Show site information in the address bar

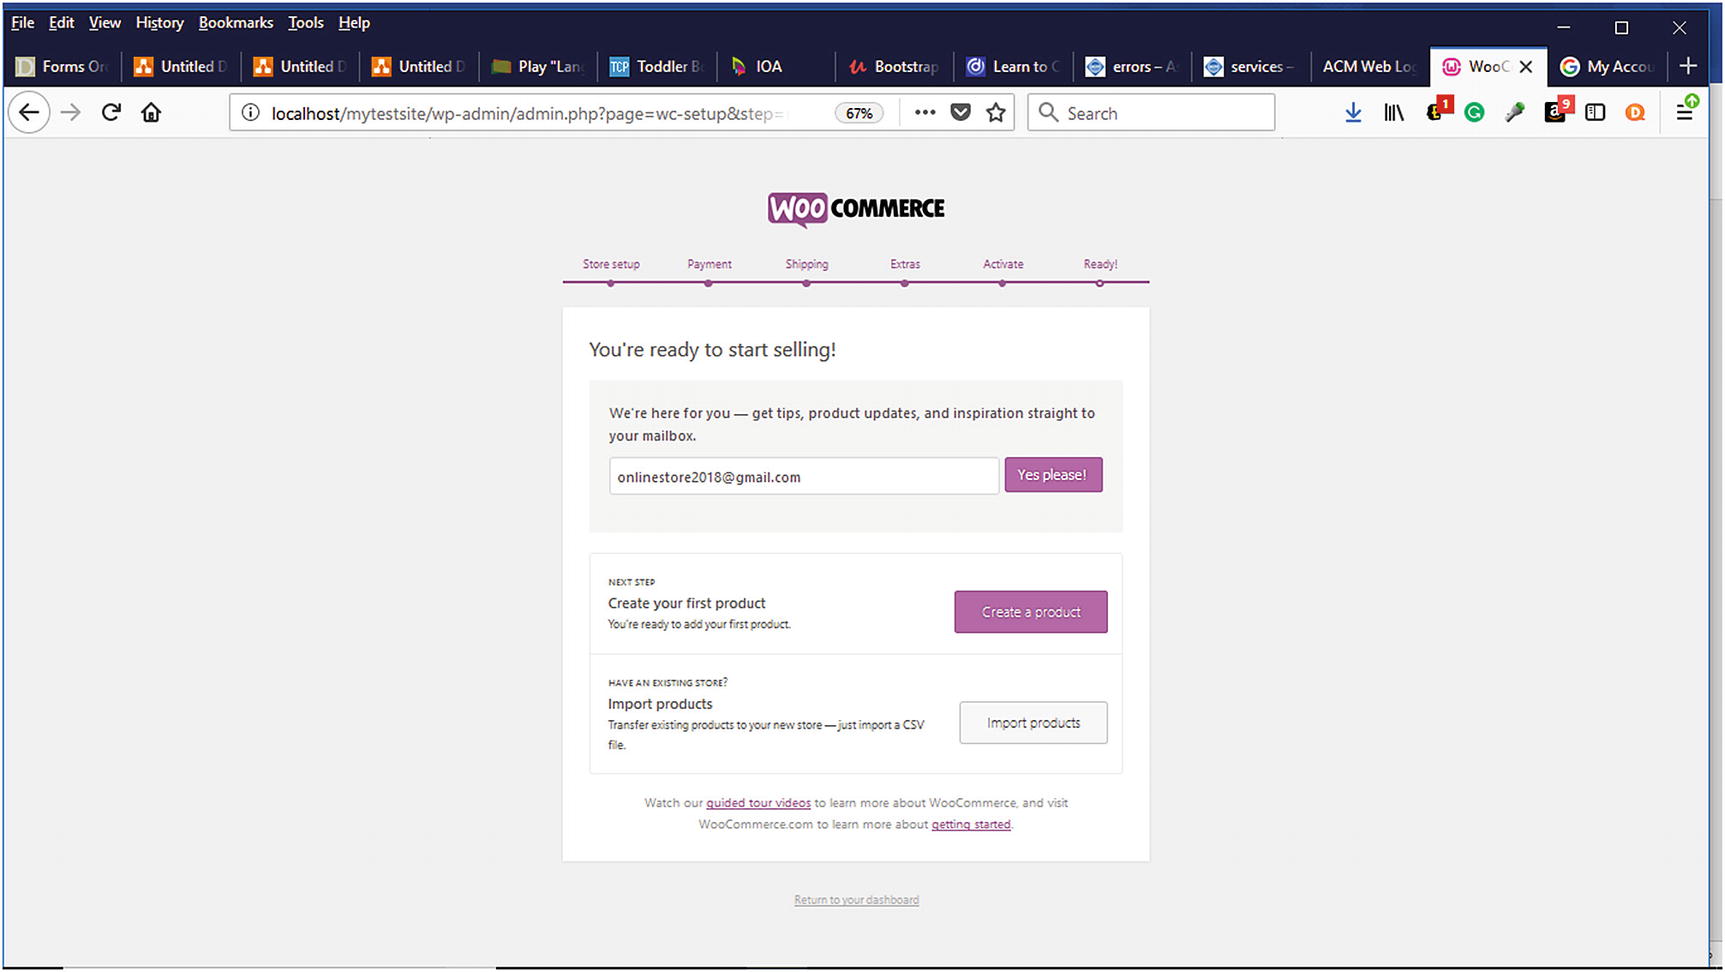pos(250,113)
